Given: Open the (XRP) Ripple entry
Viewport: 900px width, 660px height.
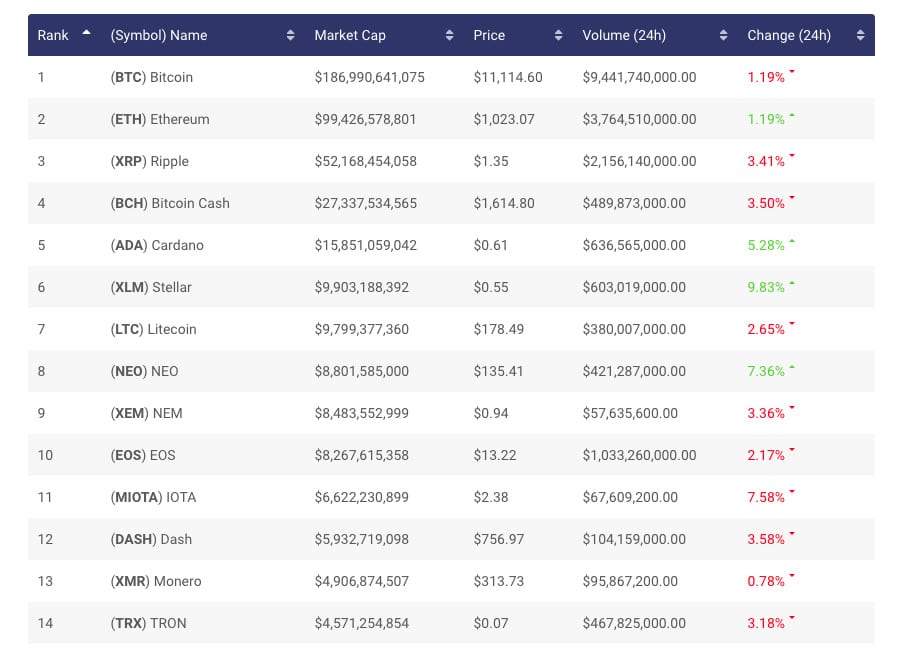Looking at the screenshot, I should click(149, 161).
